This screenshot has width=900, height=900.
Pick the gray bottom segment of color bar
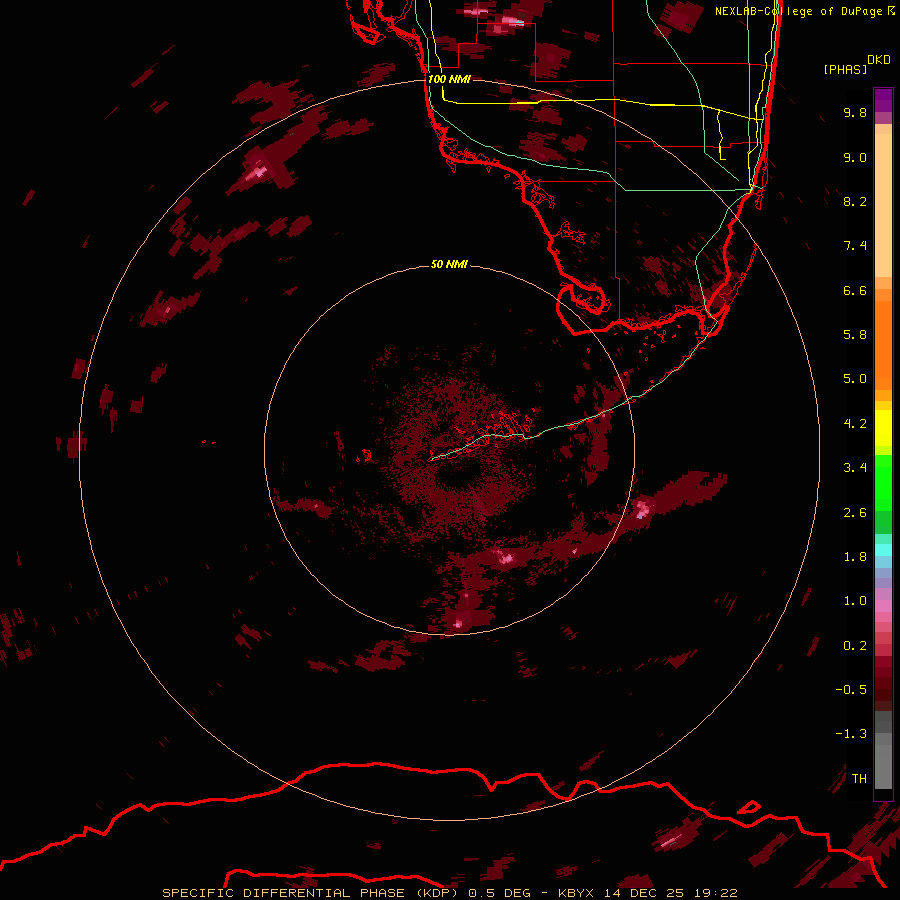click(x=883, y=752)
